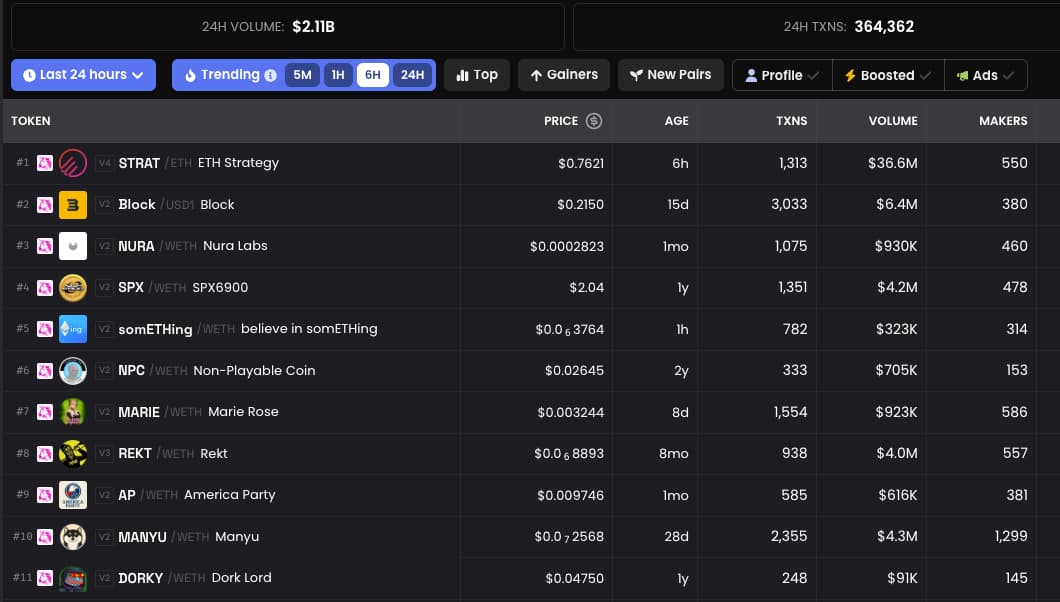Toggle the Profile filter
The image size is (1060, 602).
click(x=781, y=75)
